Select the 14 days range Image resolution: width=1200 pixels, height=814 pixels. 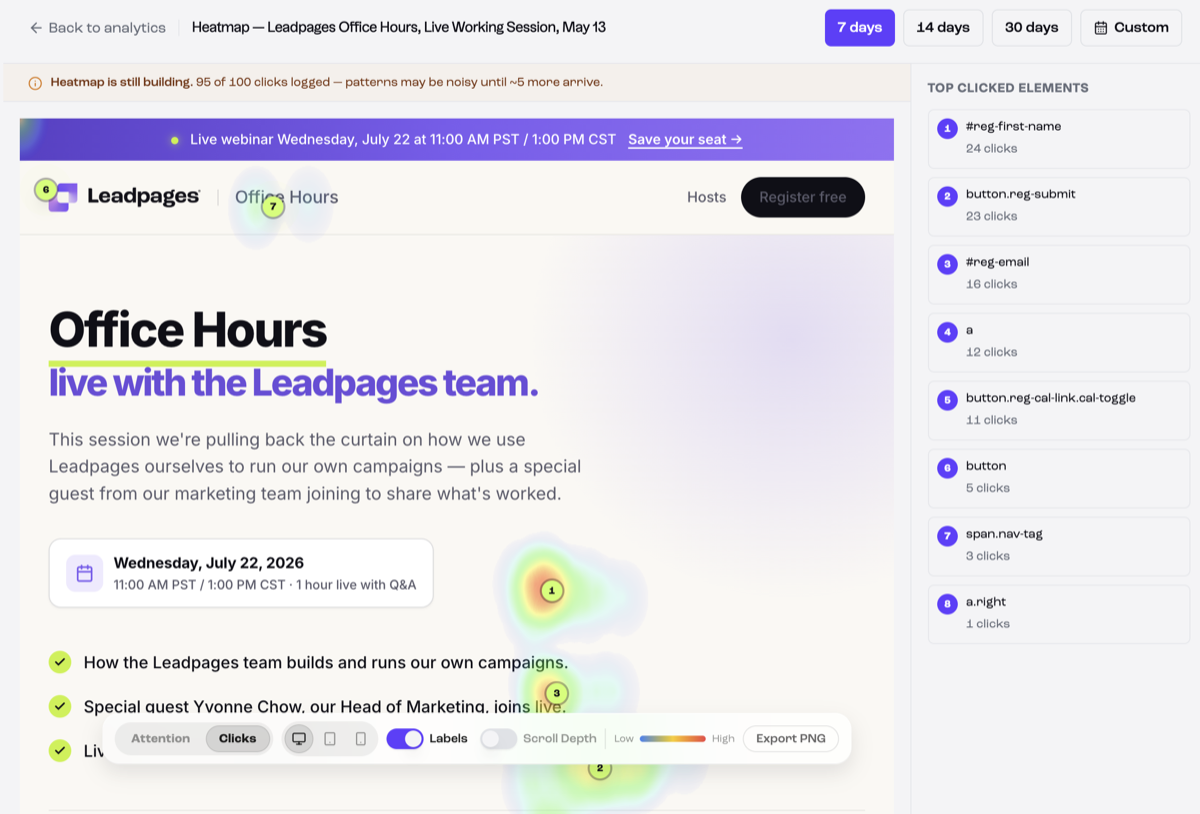943,28
